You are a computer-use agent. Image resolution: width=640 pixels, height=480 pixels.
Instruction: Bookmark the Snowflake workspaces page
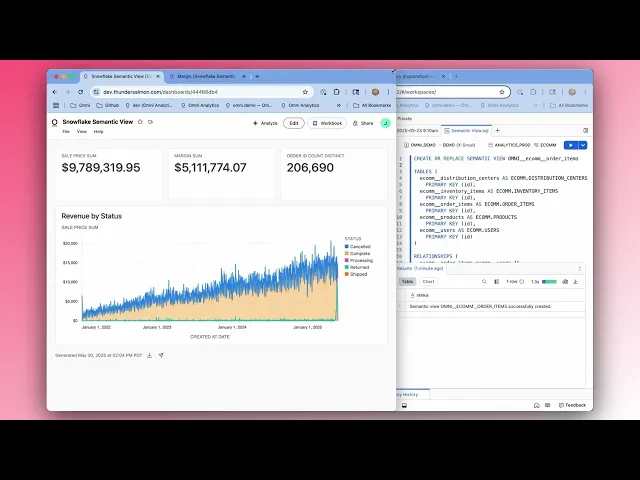coord(502,92)
